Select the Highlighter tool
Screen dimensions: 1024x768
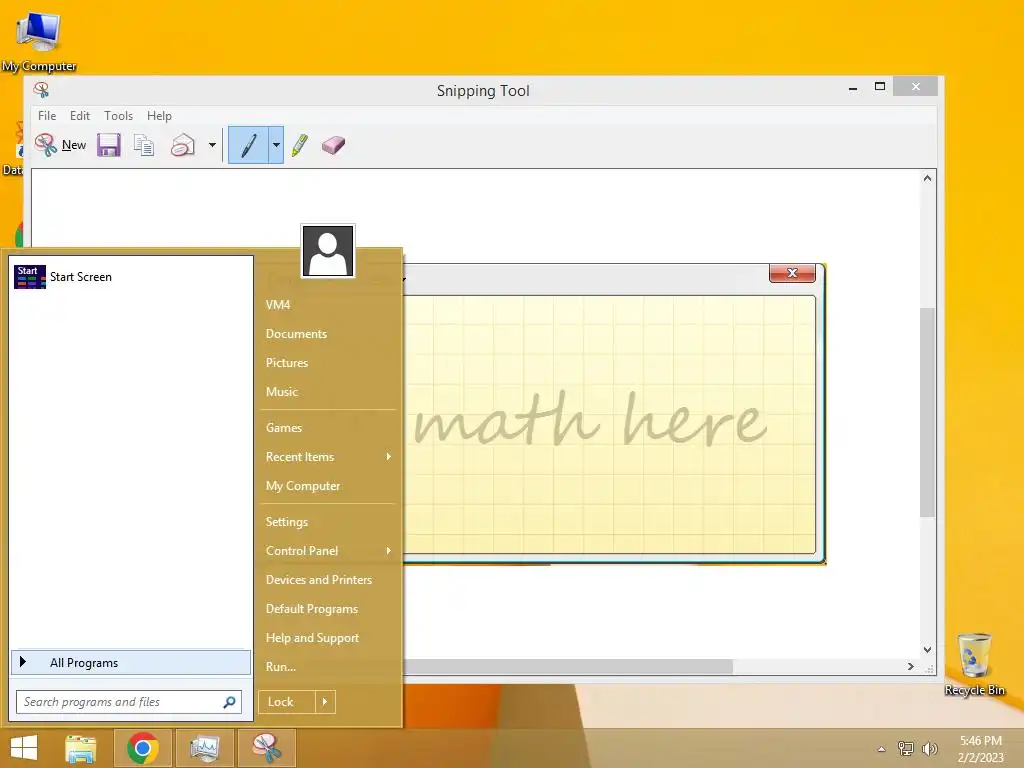pyautogui.click(x=300, y=145)
